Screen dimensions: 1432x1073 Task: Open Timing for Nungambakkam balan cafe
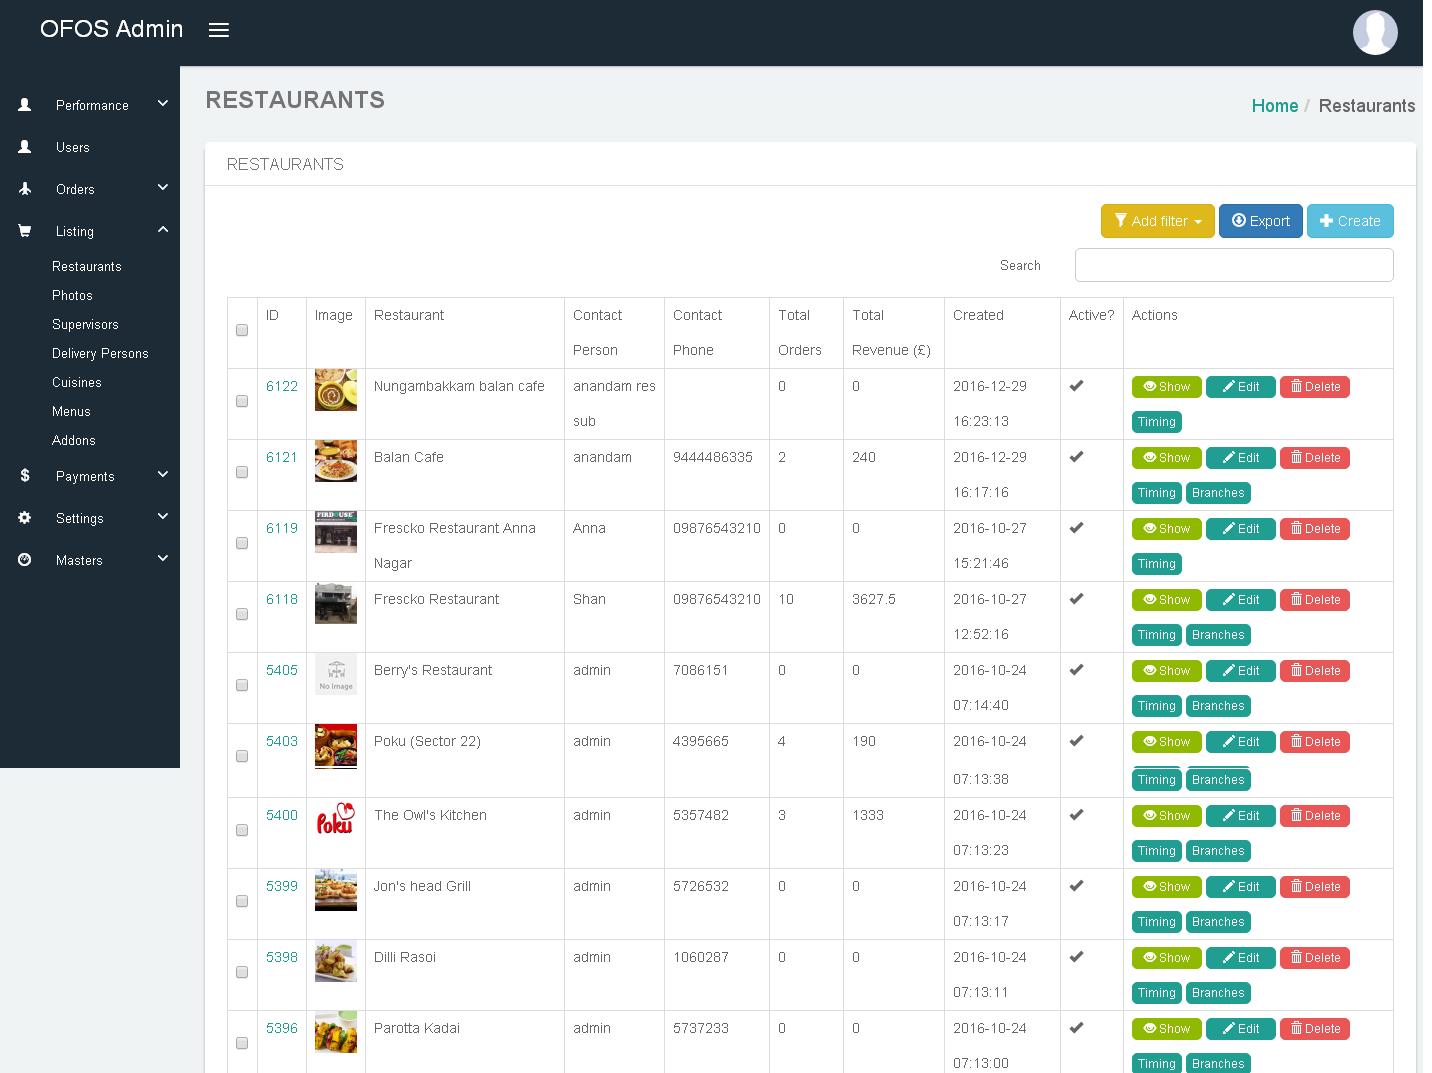[1157, 422]
